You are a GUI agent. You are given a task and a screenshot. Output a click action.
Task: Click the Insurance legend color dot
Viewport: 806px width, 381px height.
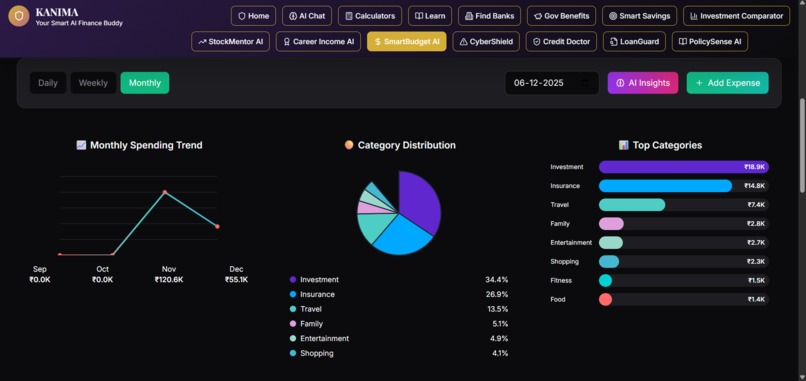(x=293, y=294)
